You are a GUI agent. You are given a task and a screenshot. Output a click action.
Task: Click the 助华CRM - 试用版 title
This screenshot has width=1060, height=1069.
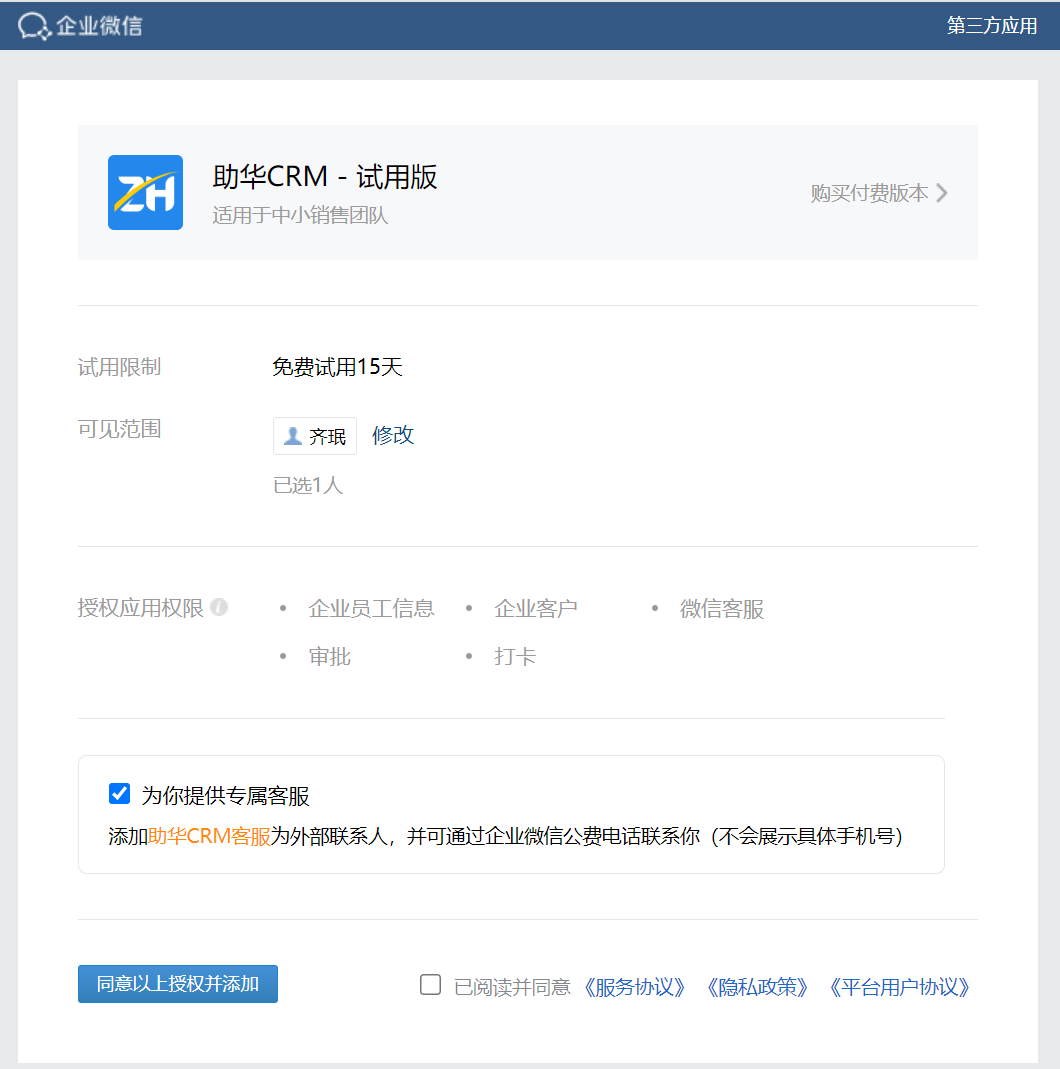tap(324, 177)
